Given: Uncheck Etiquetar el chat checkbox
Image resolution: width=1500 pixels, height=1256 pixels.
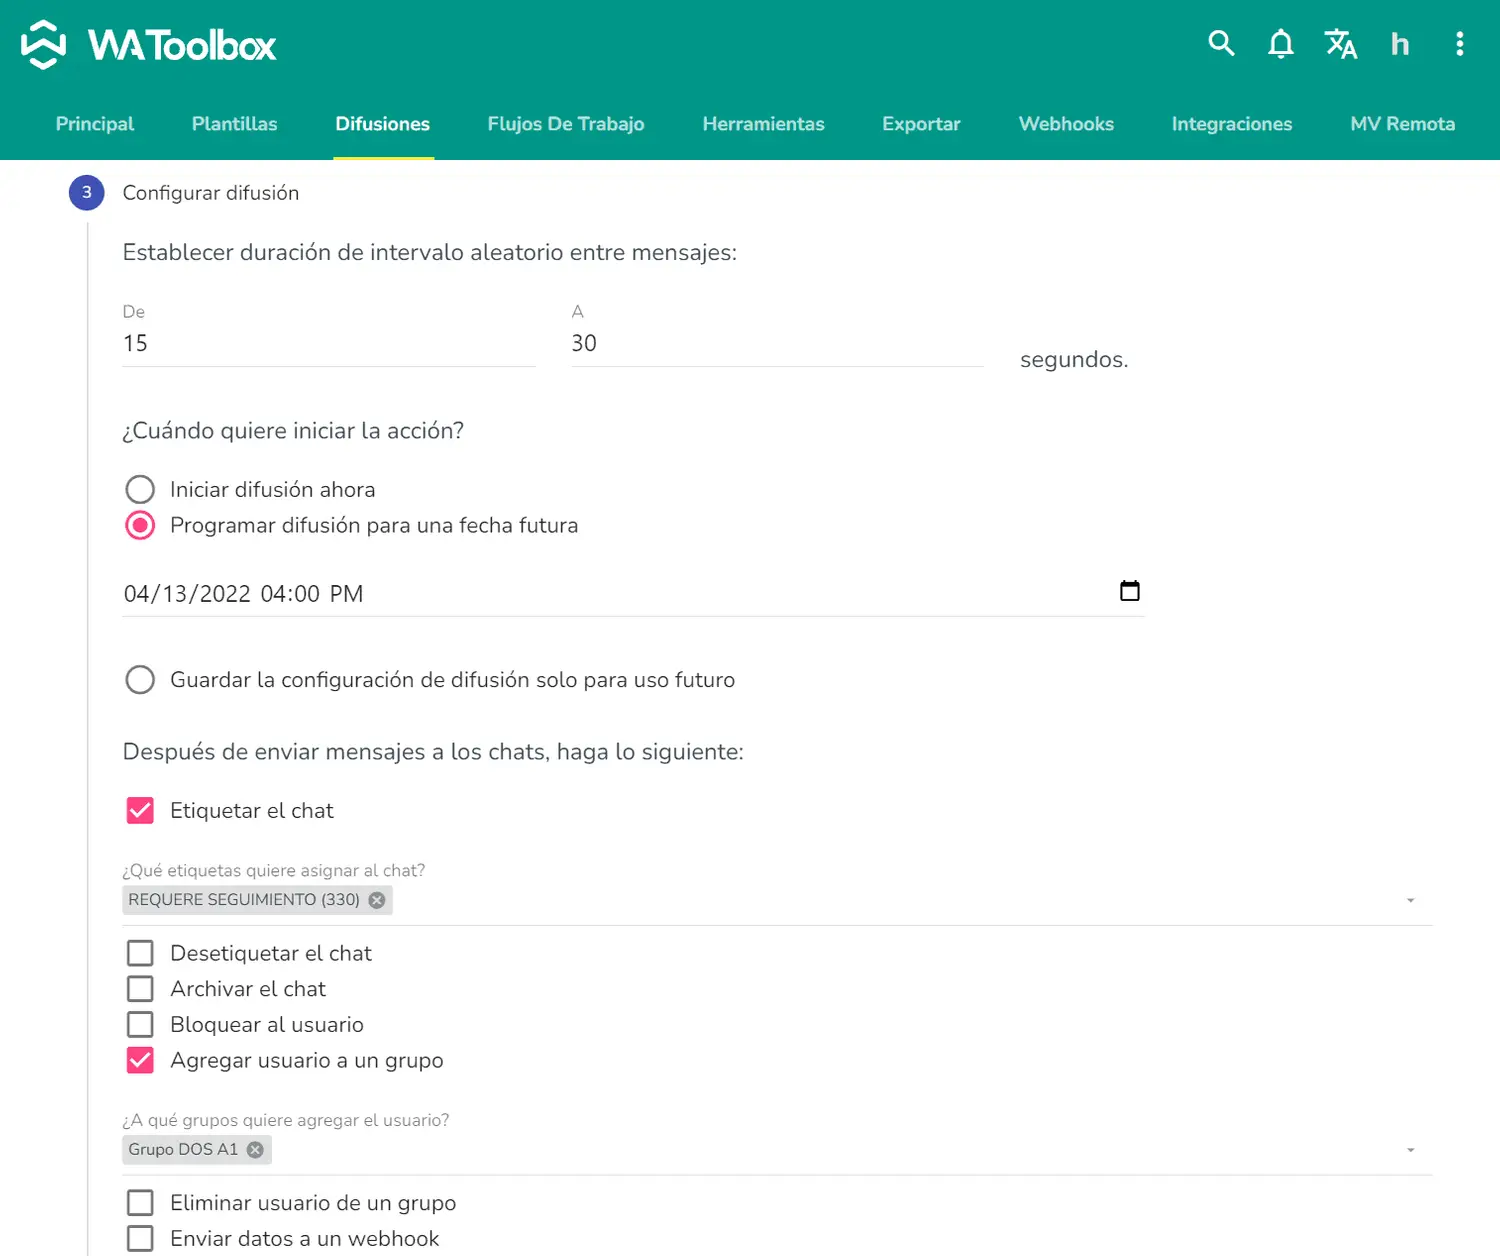Looking at the screenshot, I should 140,810.
